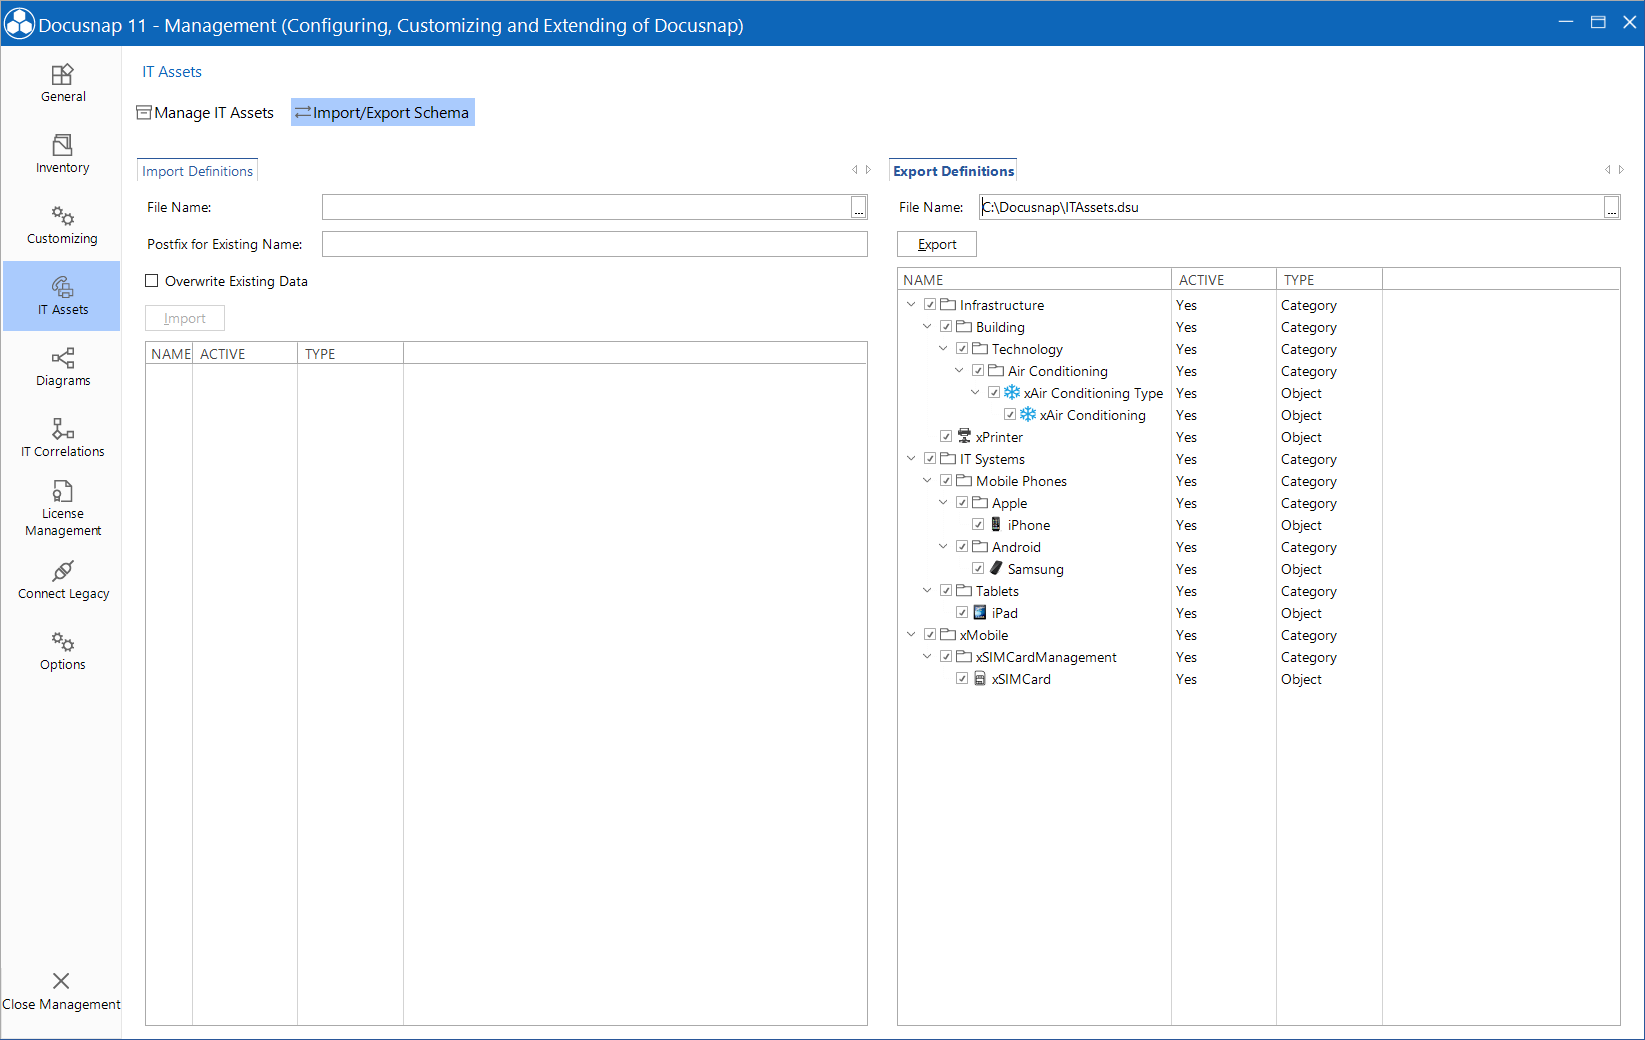Image resolution: width=1645 pixels, height=1040 pixels.
Task: Open the General section in the sidebar
Action: tap(62, 82)
